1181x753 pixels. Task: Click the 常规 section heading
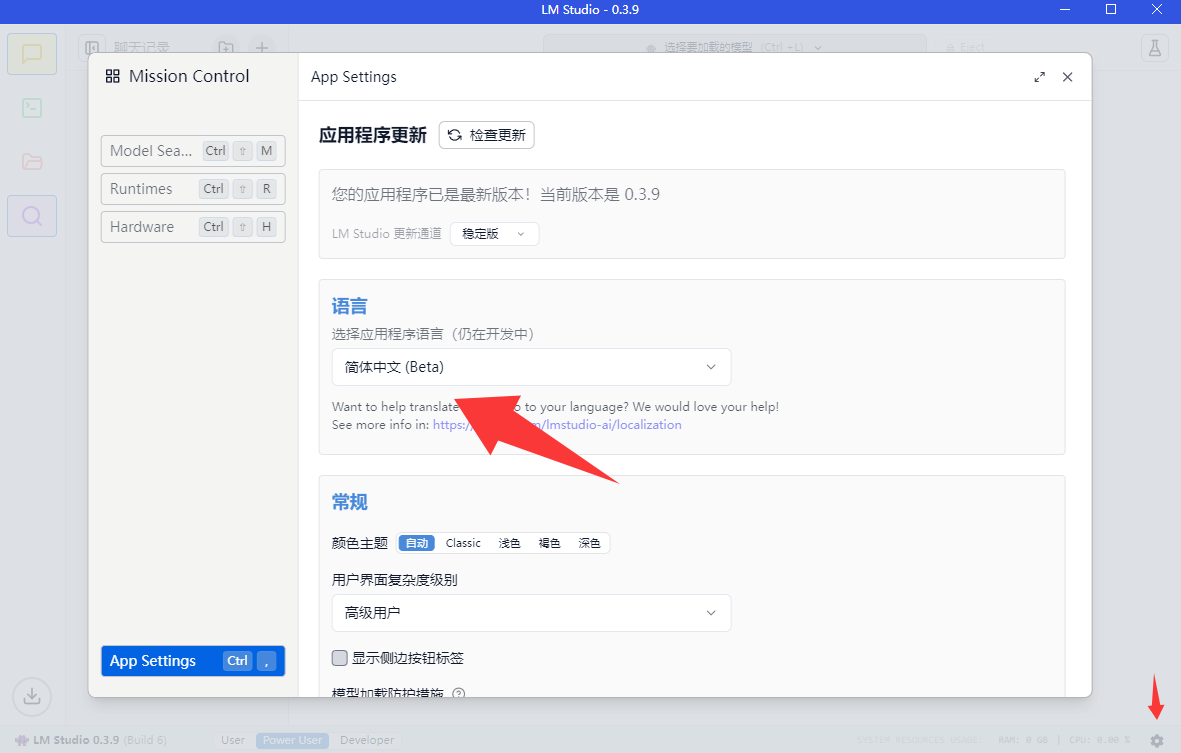point(349,502)
